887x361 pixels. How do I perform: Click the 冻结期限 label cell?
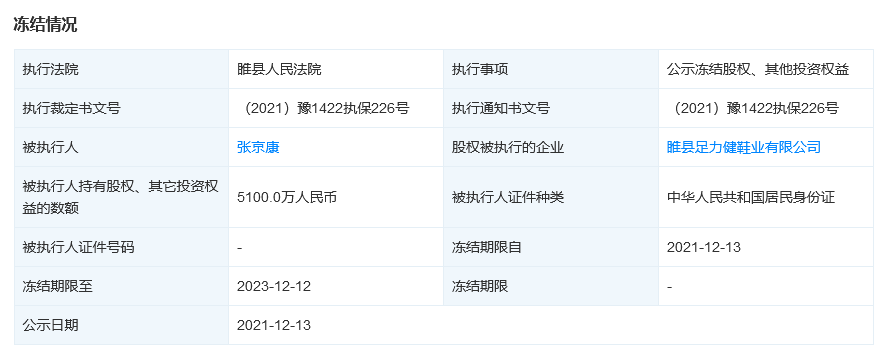pyautogui.click(x=551, y=286)
